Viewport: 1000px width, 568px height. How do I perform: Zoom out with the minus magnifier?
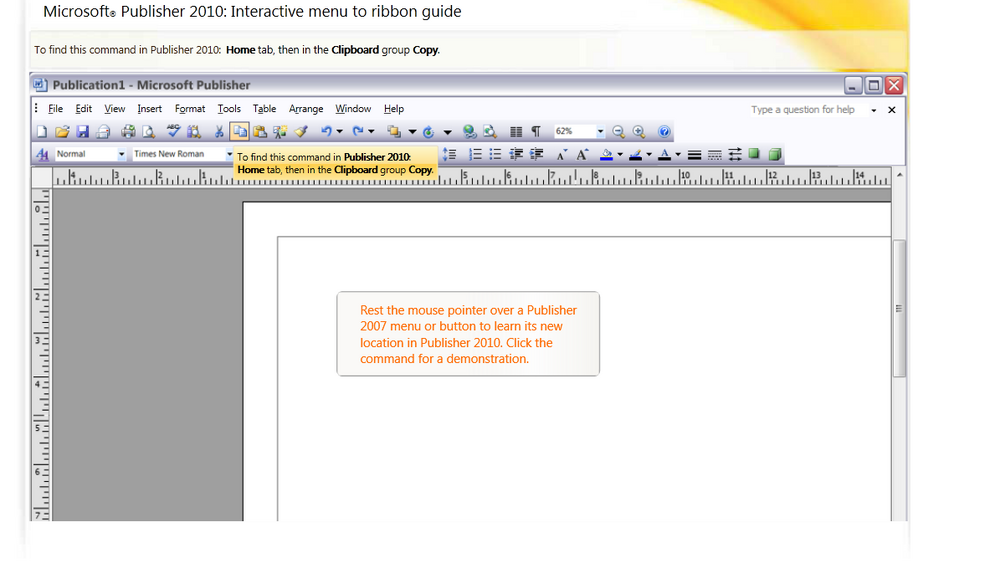[x=618, y=132]
